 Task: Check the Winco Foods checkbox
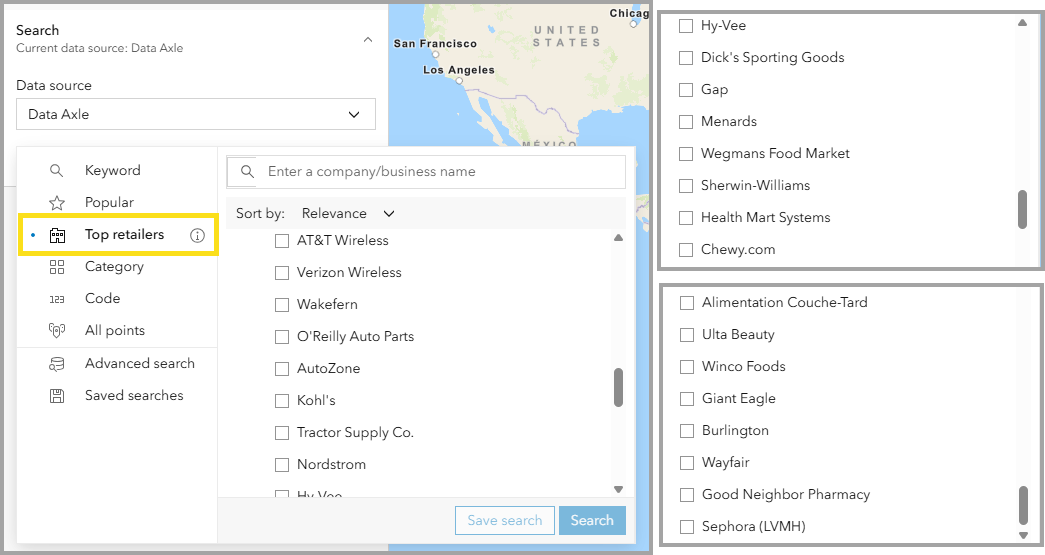point(686,367)
